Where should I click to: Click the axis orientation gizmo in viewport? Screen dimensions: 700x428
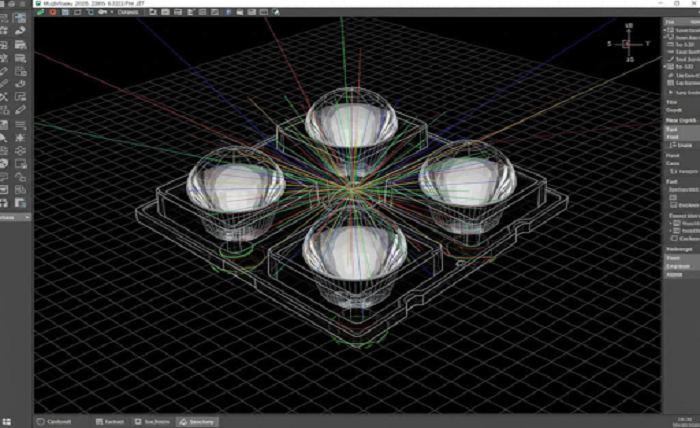629,43
